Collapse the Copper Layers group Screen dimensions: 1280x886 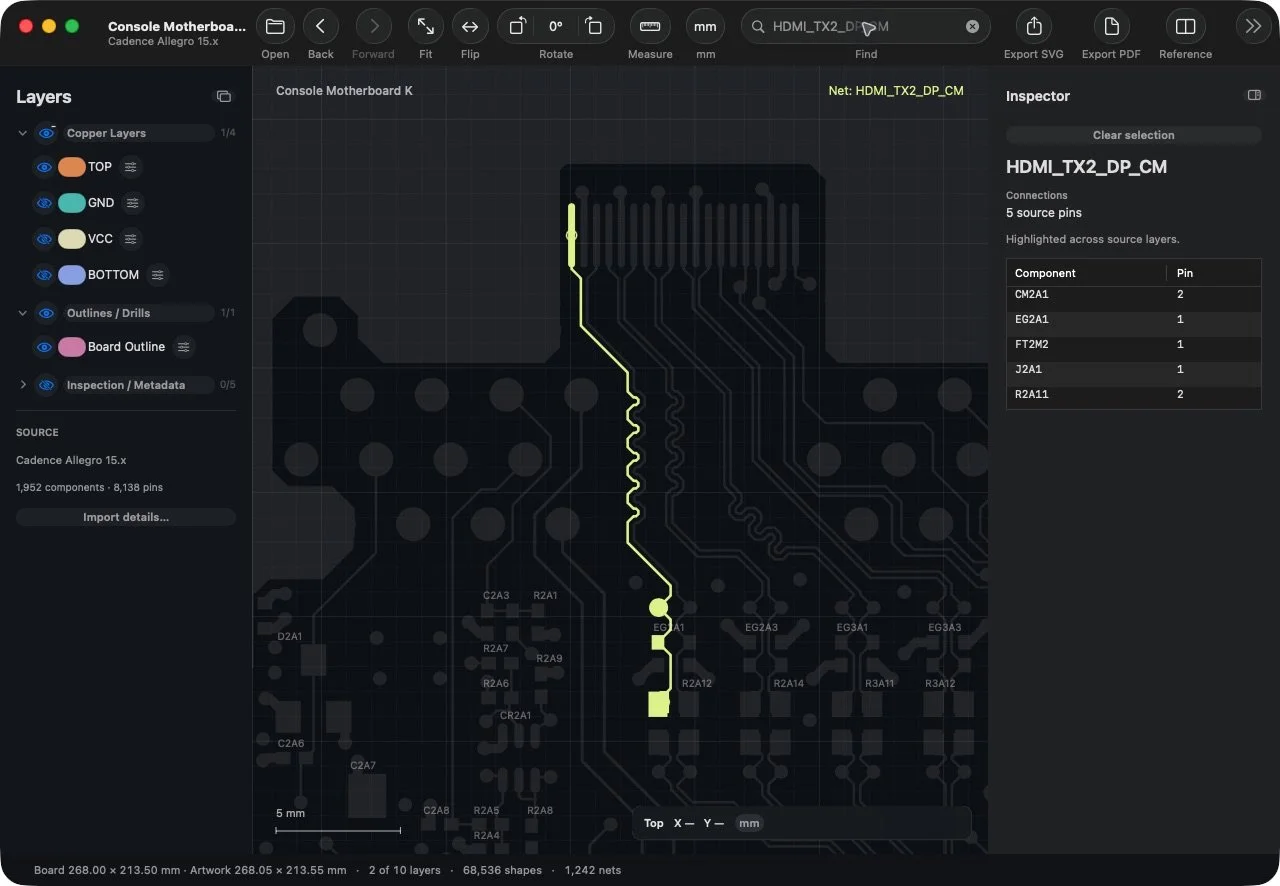23,133
